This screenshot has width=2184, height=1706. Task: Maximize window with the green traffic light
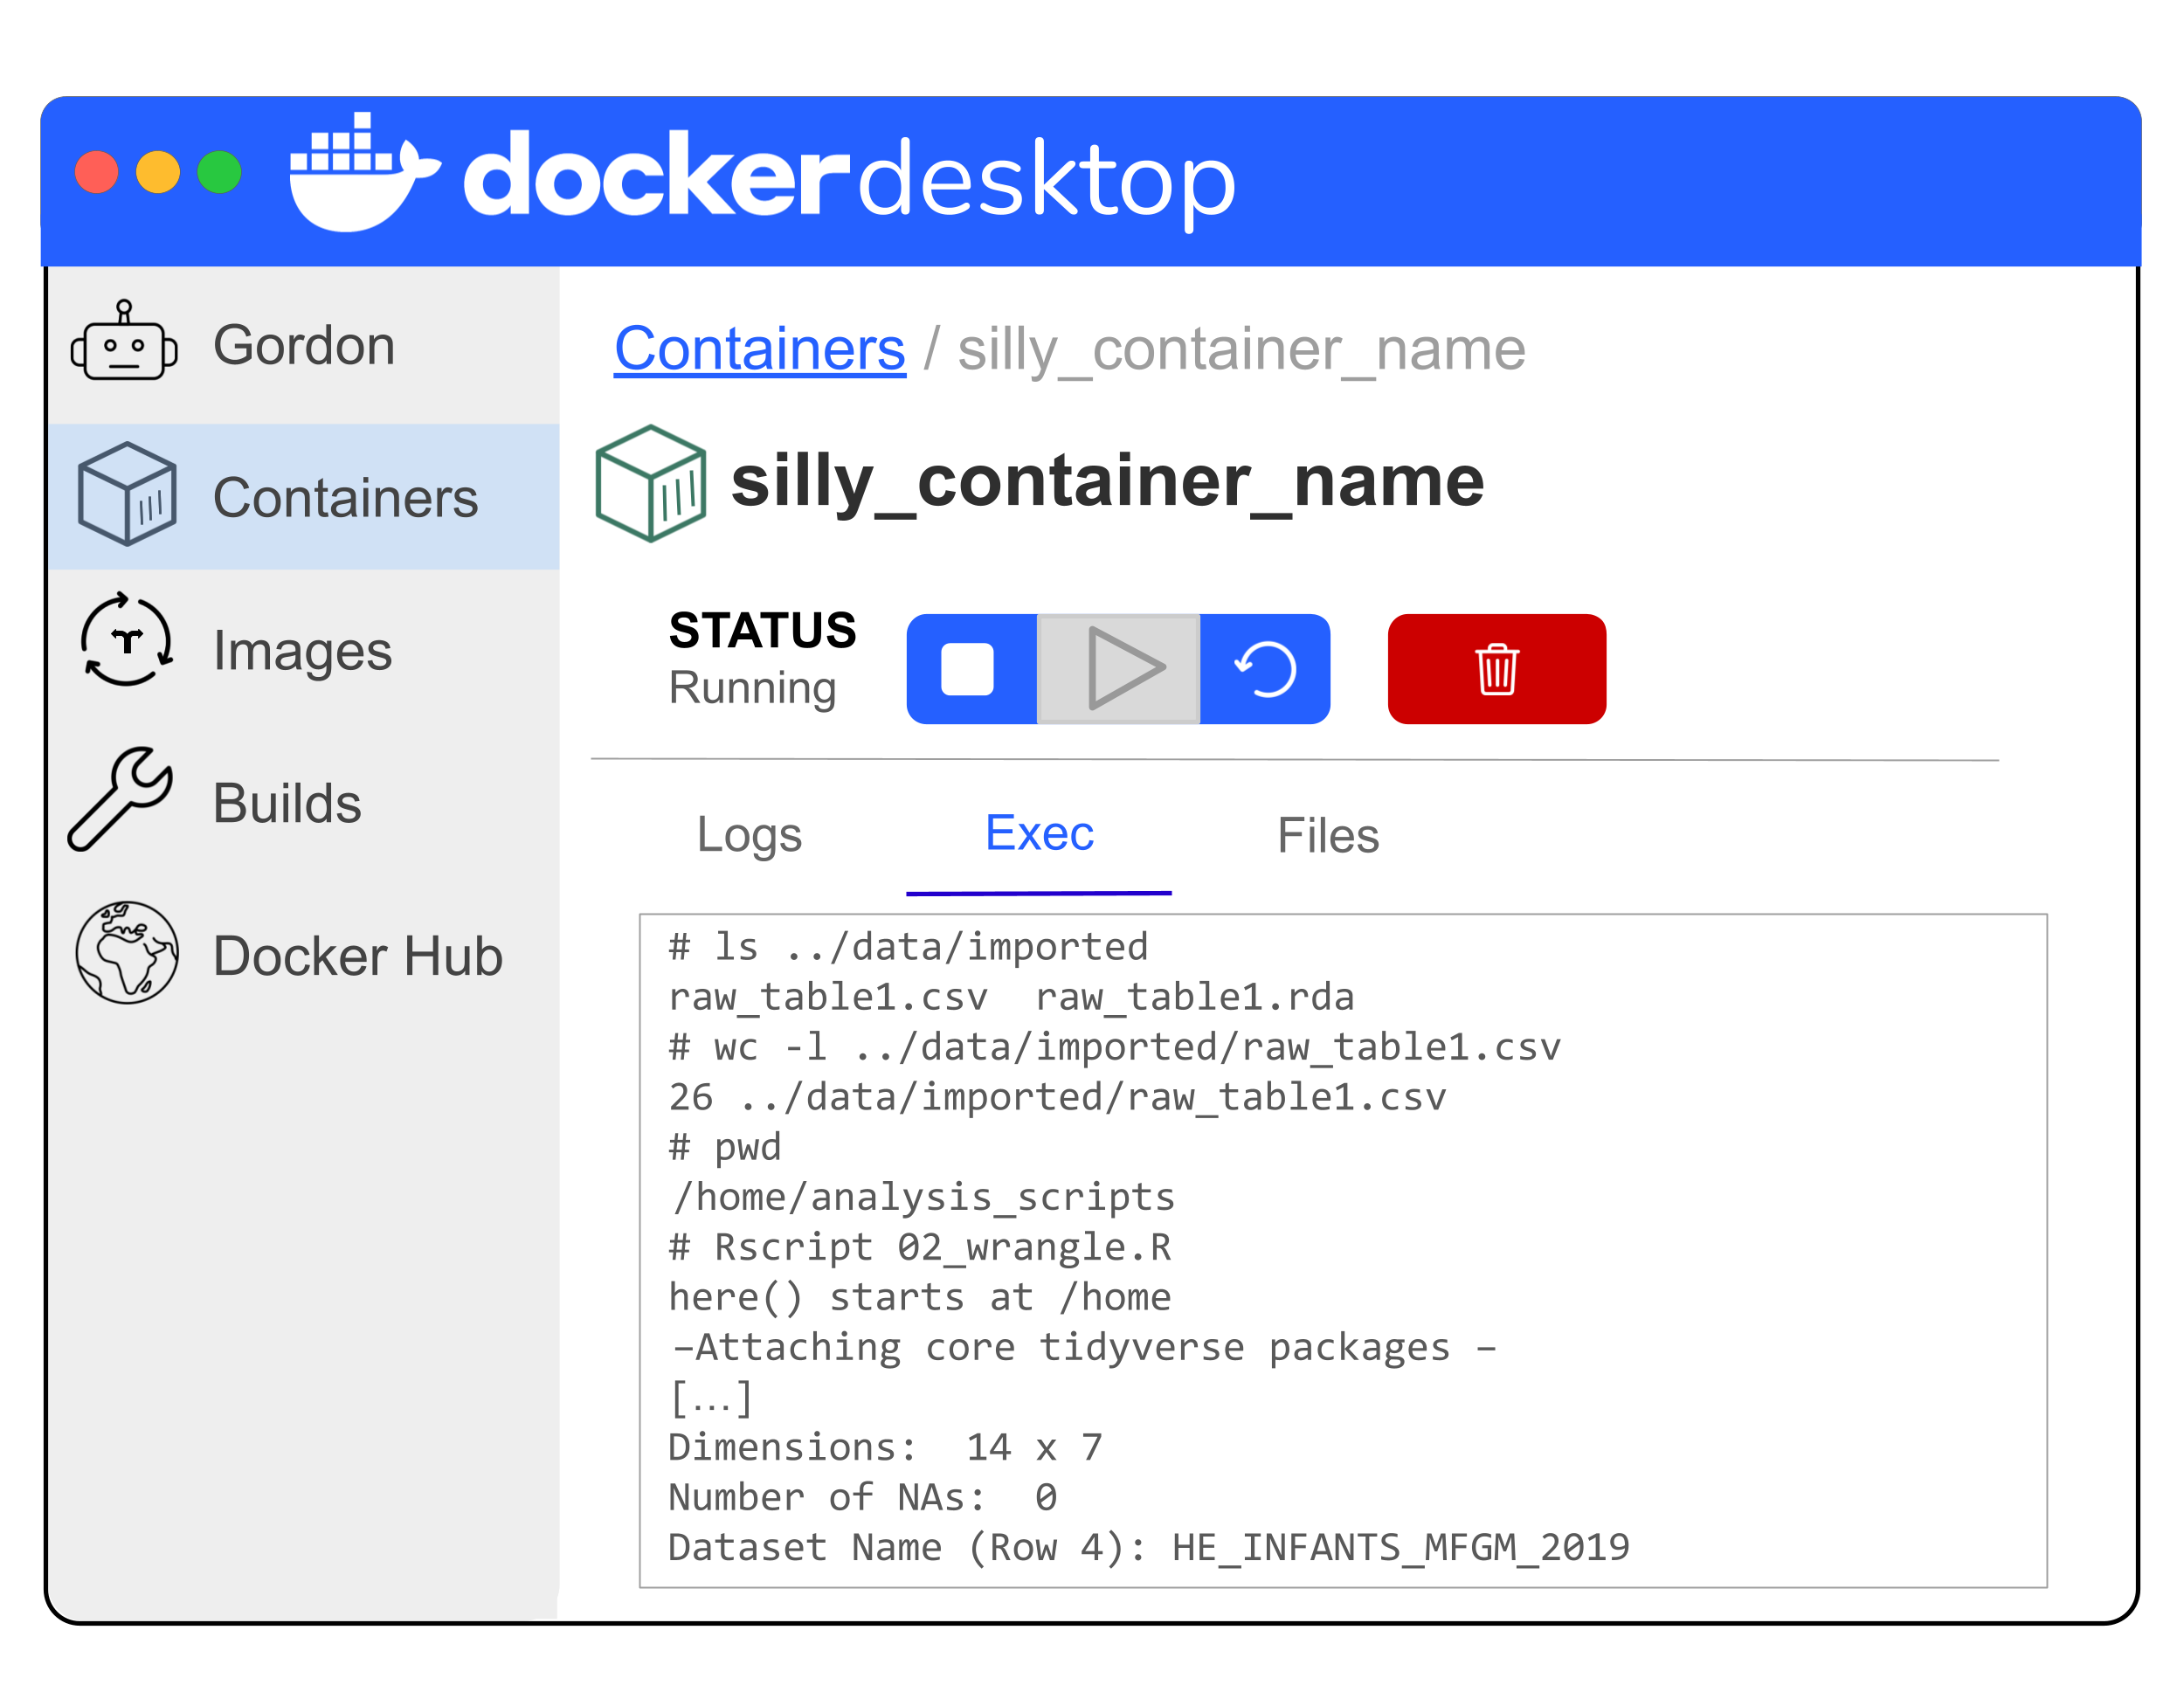[219, 172]
